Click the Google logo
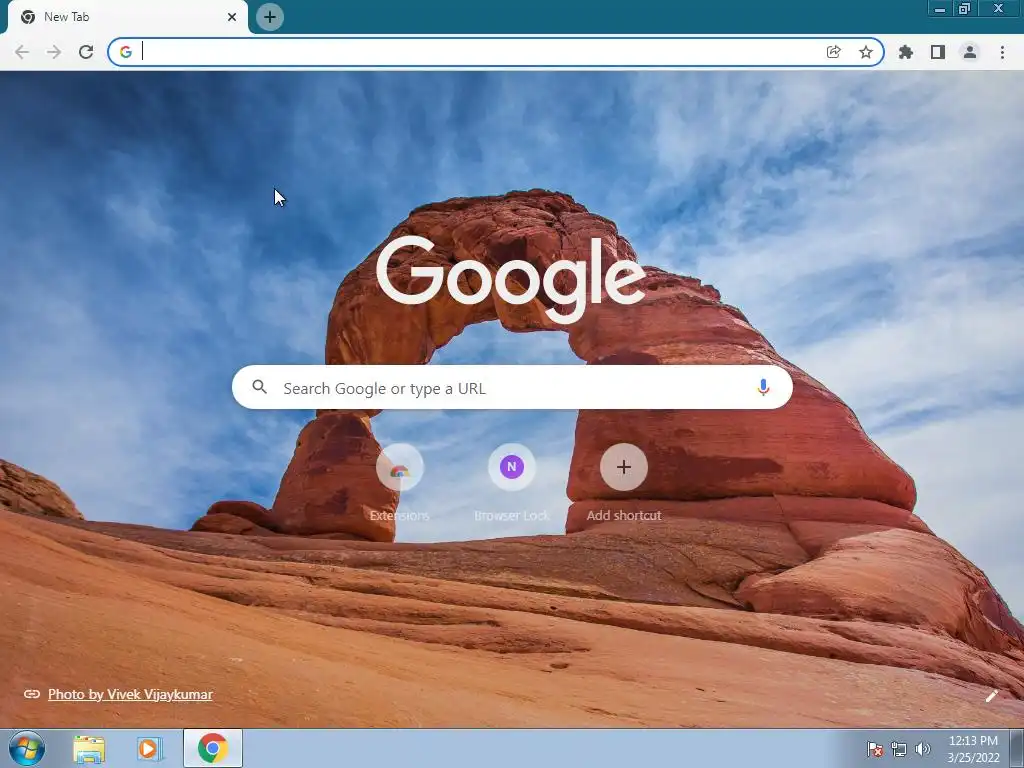 click(511, 279)
